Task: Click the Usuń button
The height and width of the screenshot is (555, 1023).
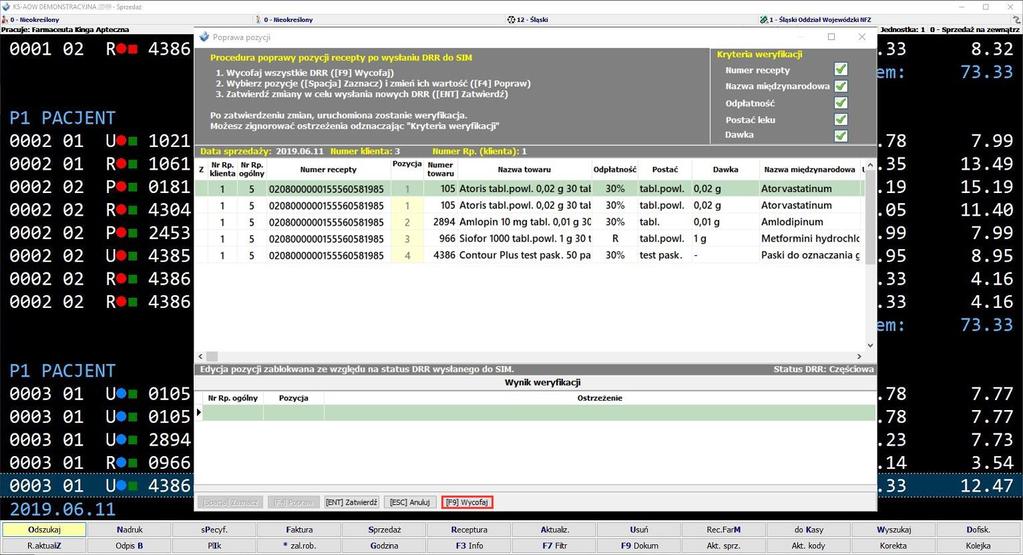Action: (x=639, y=530)
